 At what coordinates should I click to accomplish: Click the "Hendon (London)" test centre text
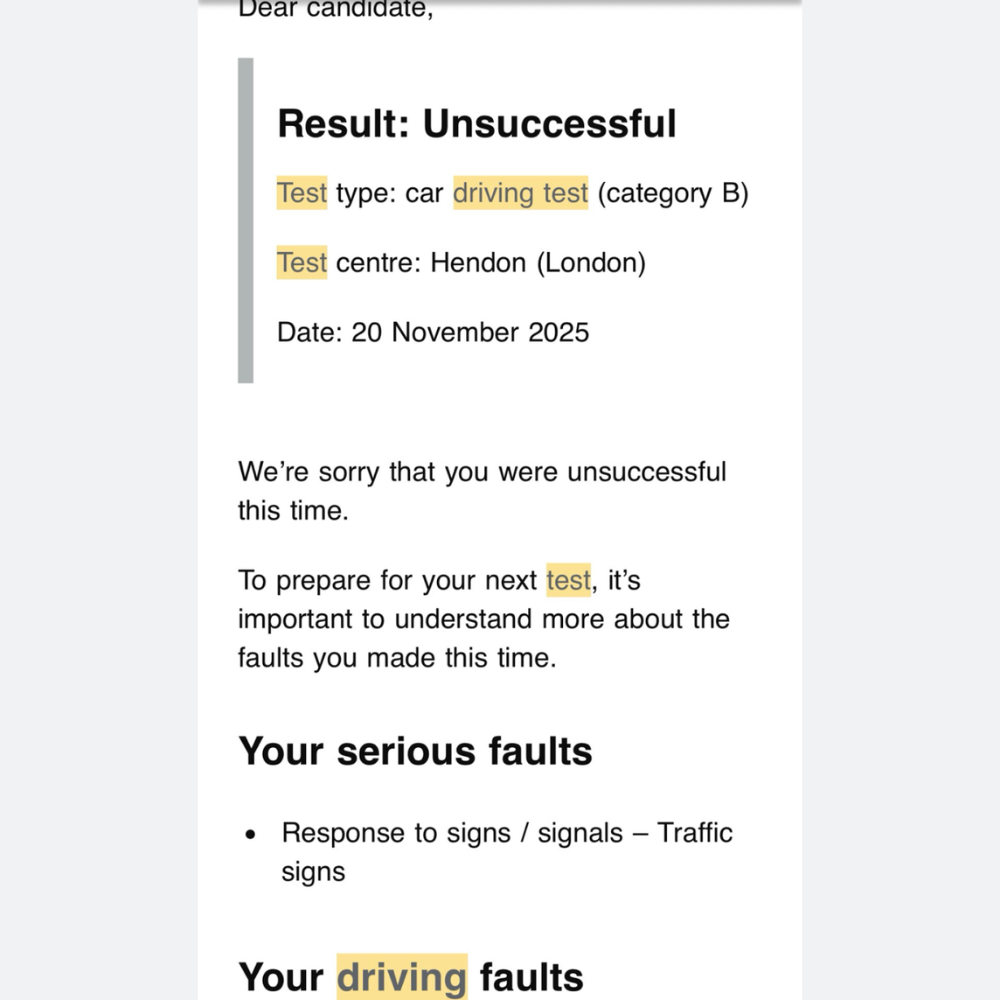click(x=538, y=263)
